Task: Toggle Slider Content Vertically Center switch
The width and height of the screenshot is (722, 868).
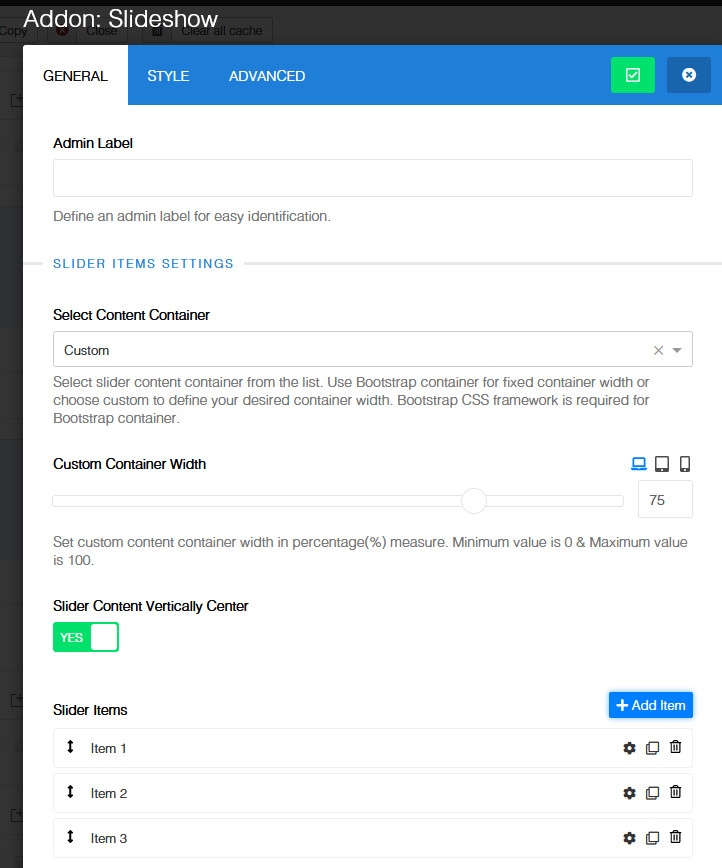Action: click(86, 637)
